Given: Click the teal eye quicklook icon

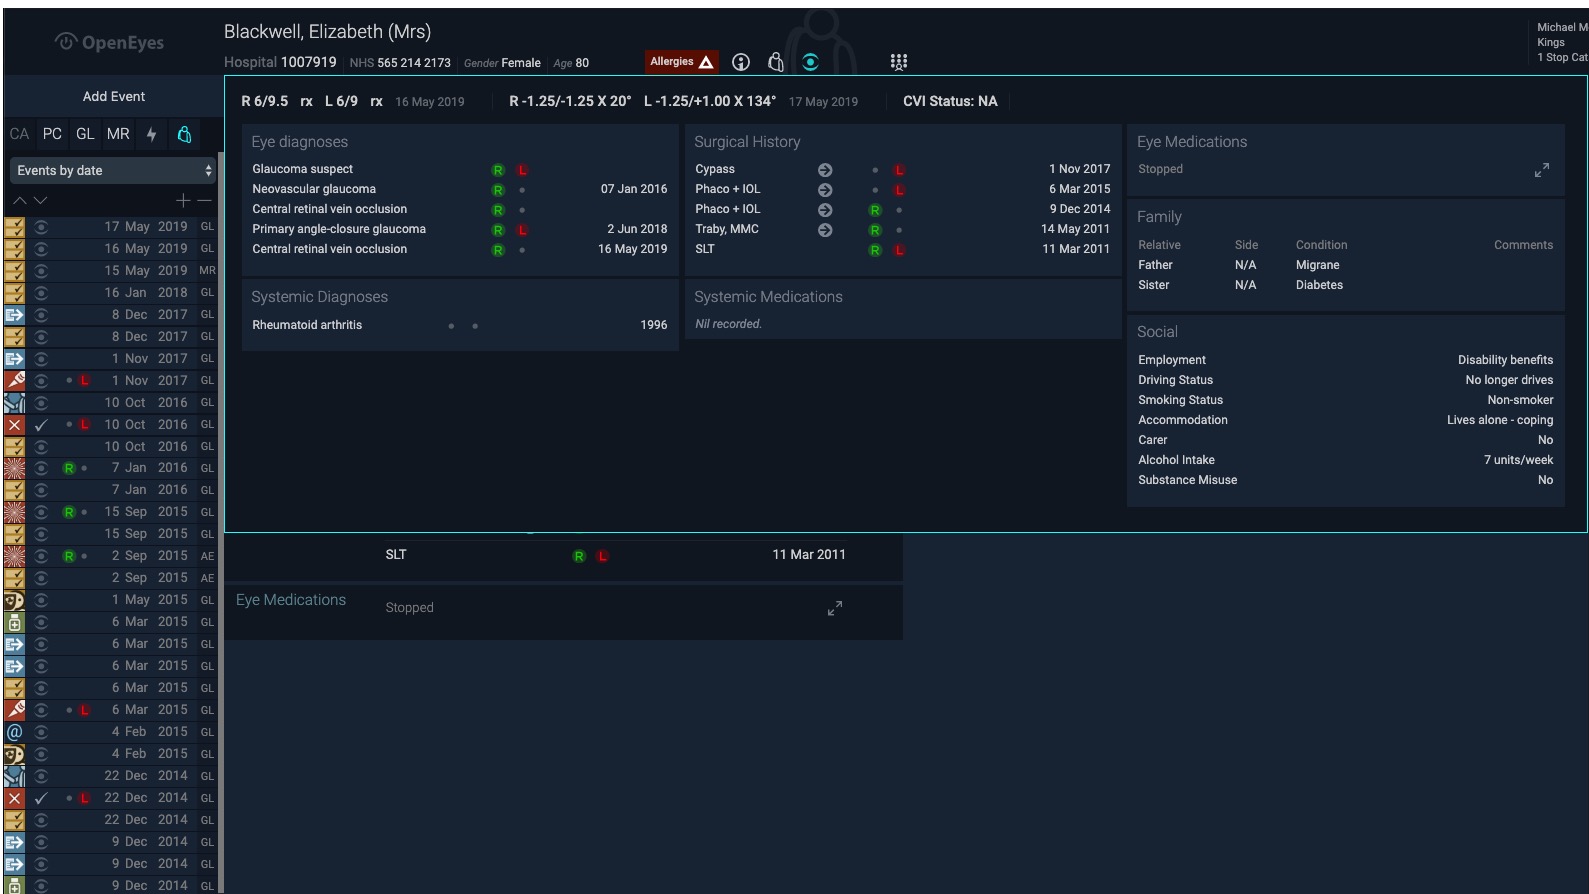Looking at the screenshot, I should point(810,62).
